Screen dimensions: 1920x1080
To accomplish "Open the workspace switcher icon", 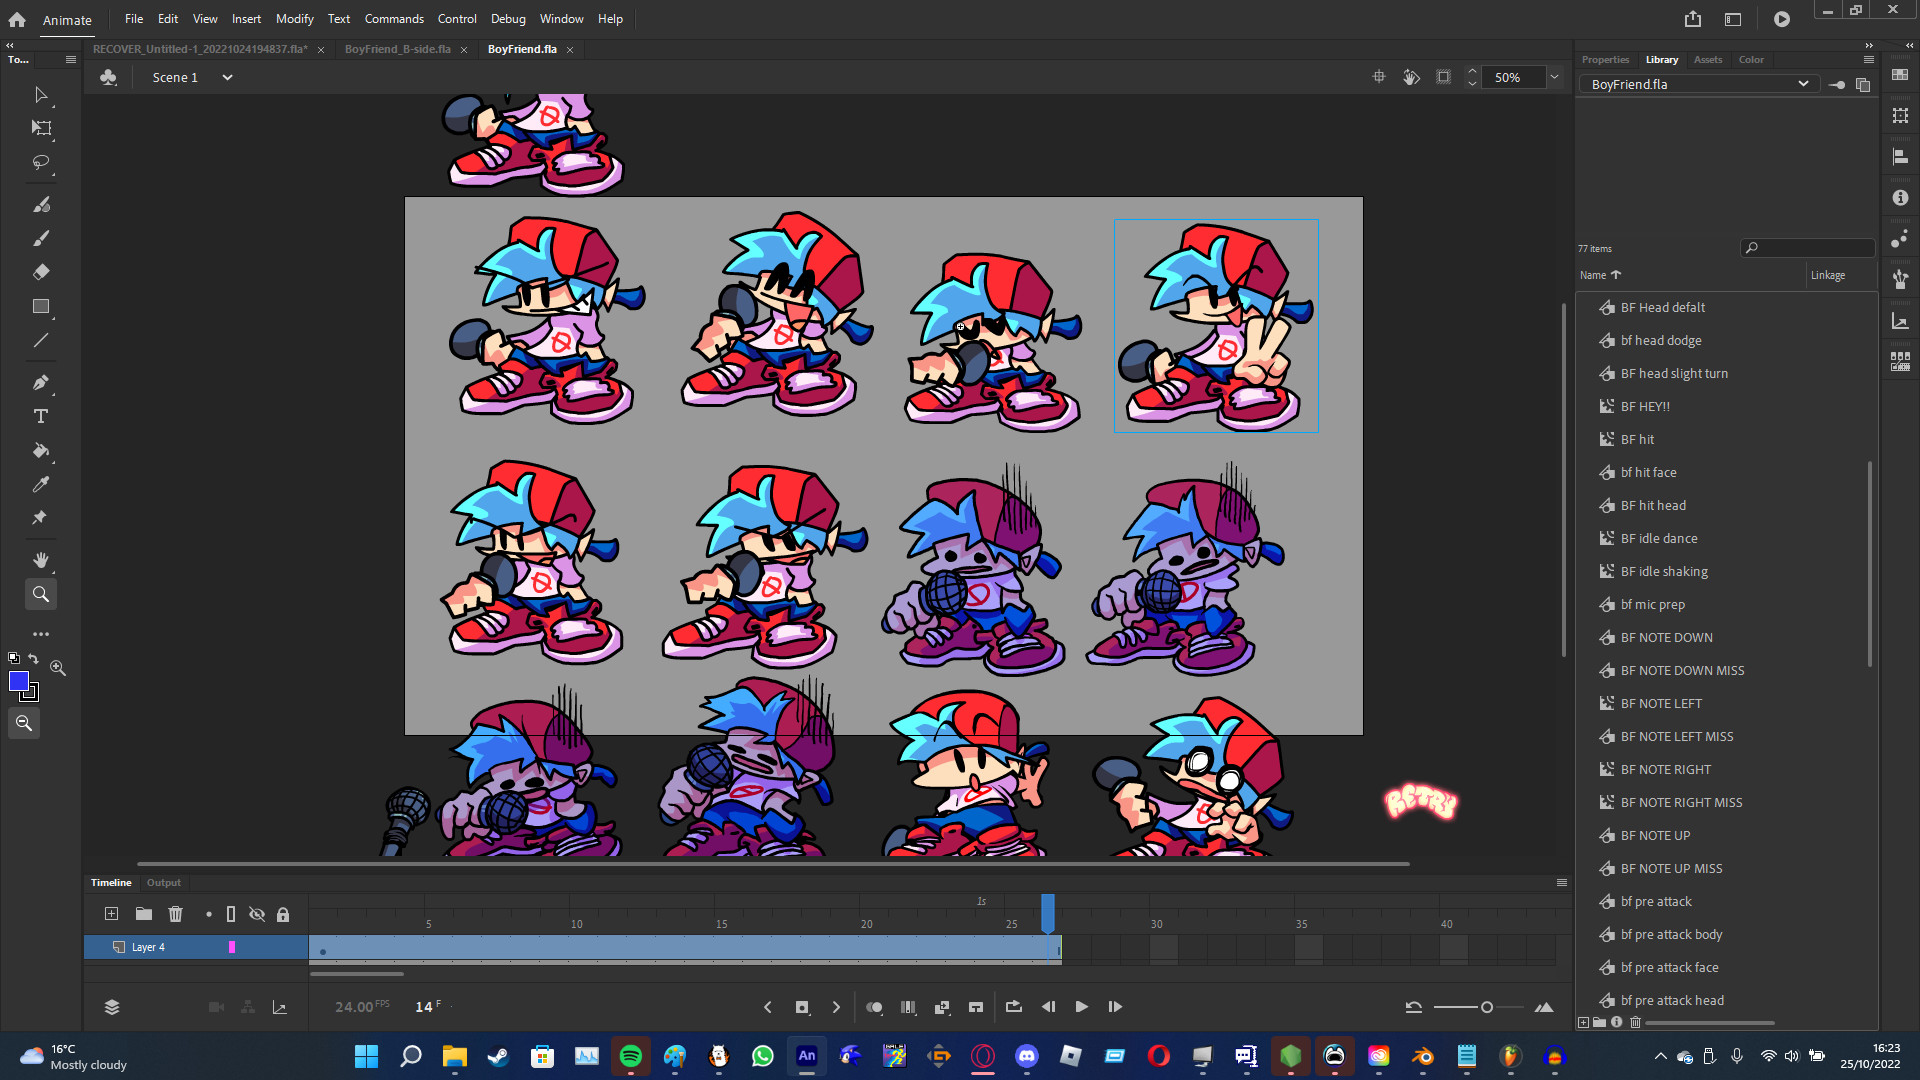I will [1733, 19].
